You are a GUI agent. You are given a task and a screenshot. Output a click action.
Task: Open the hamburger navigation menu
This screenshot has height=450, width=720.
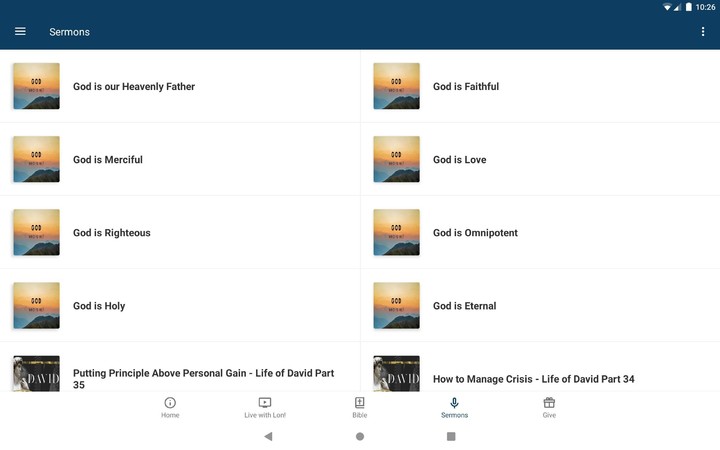pos(20,32)
